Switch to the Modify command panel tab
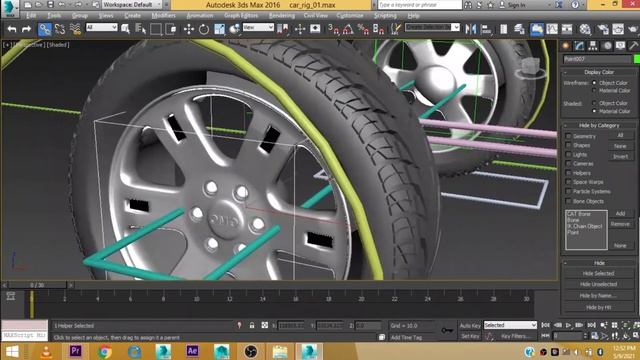The image size is (640, 360). (579, 46)
